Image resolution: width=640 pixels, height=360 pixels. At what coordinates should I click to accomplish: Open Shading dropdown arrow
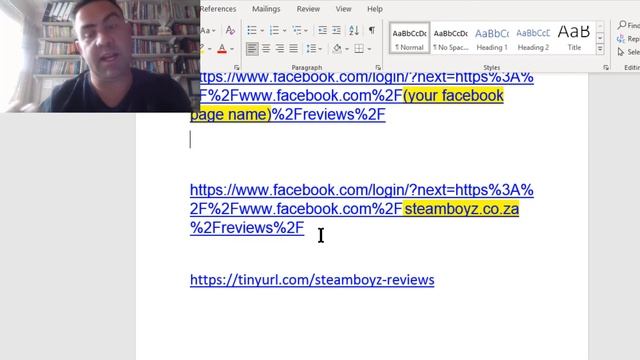(x=347, y=49)
